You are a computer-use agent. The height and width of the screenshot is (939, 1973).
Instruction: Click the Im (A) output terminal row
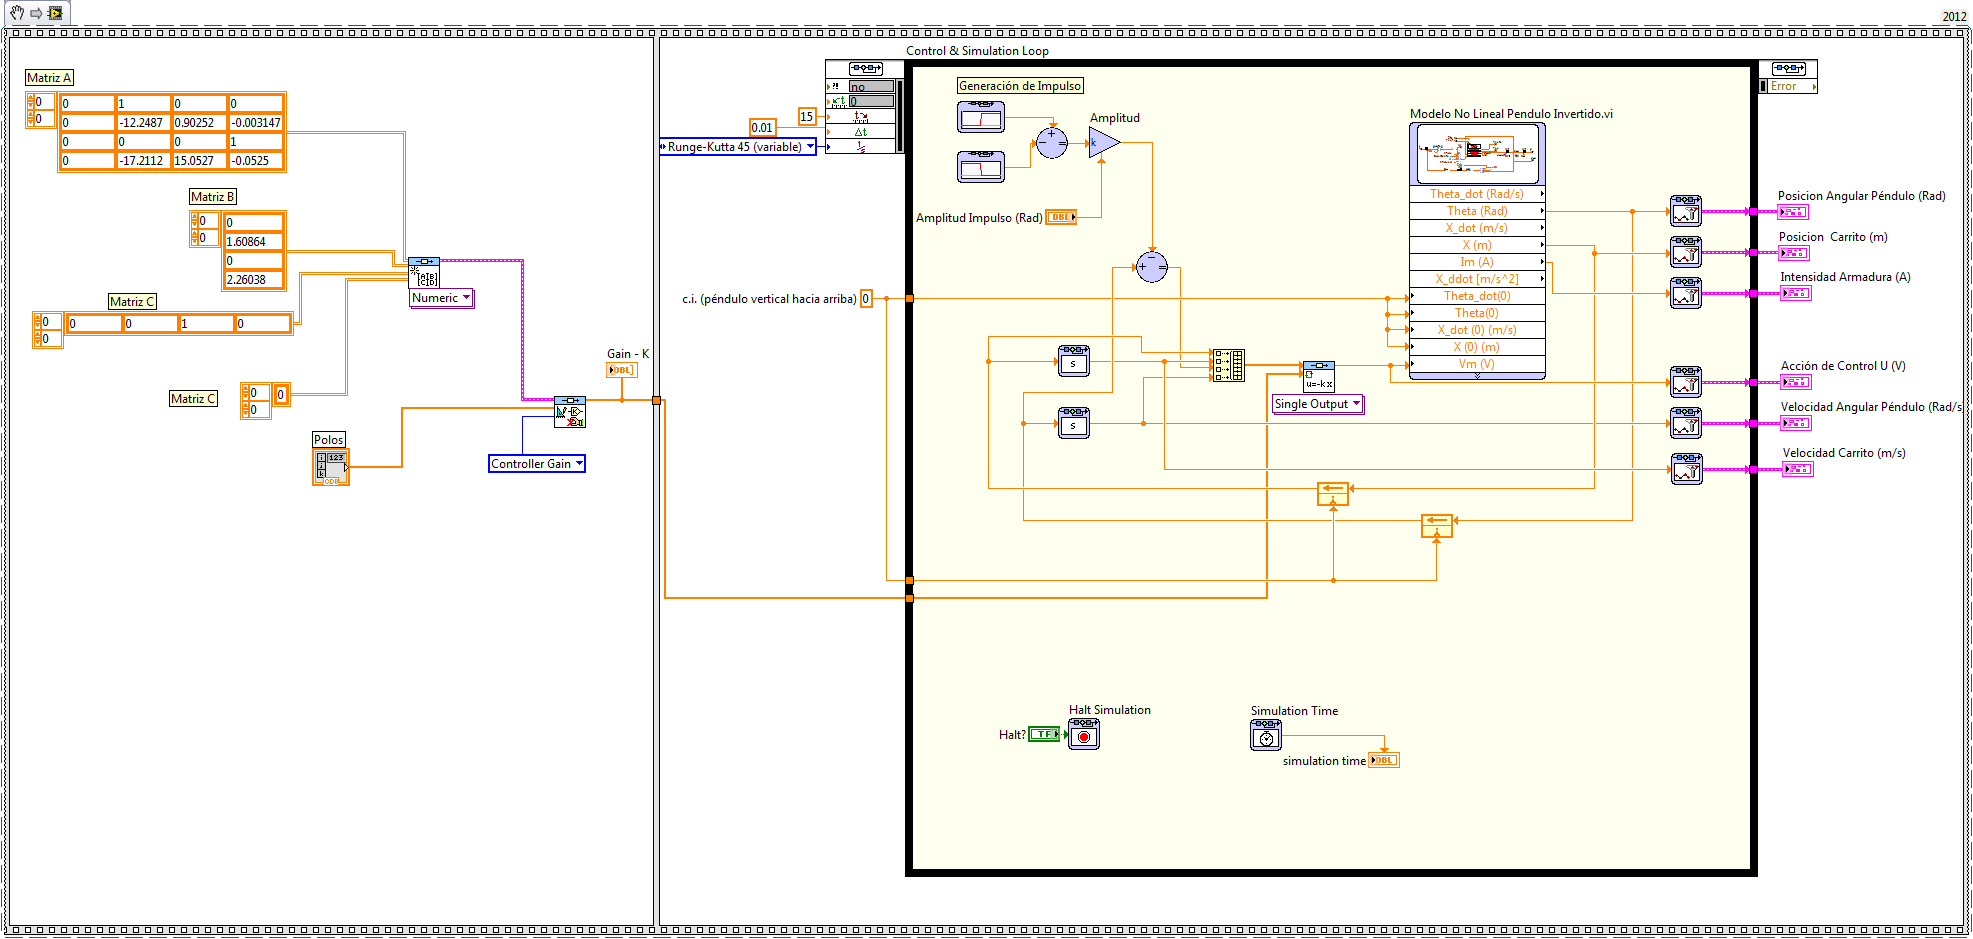click(1477, 262)
